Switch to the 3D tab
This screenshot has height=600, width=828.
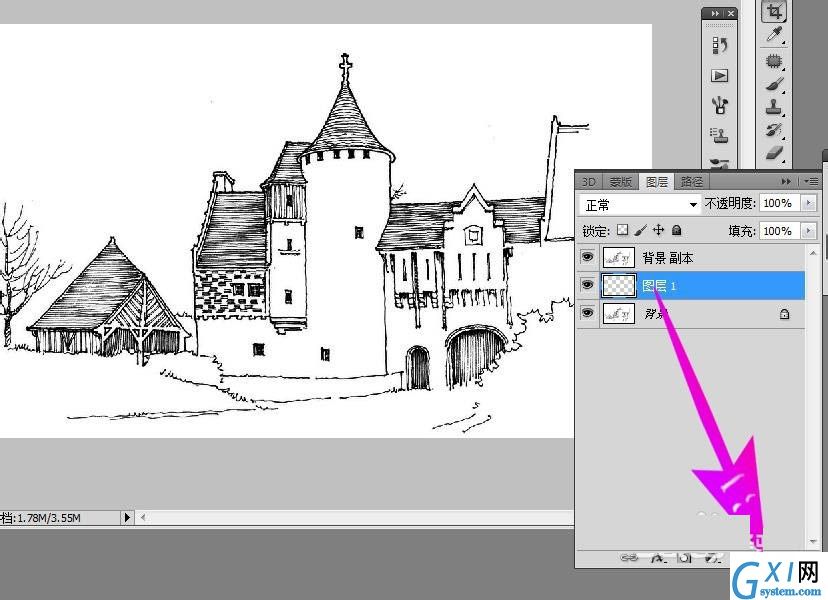click(x=588, y=182)
